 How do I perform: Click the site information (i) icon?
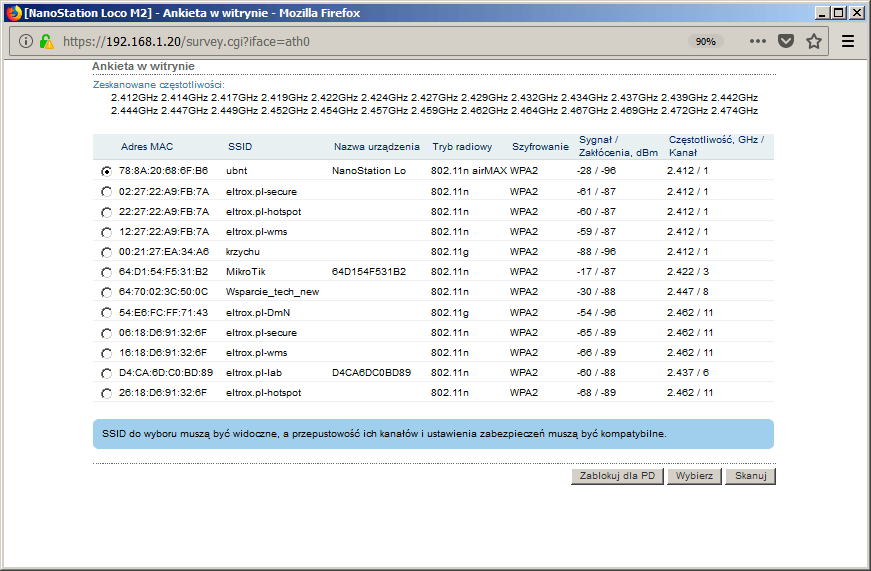click(x=25, y=42)
